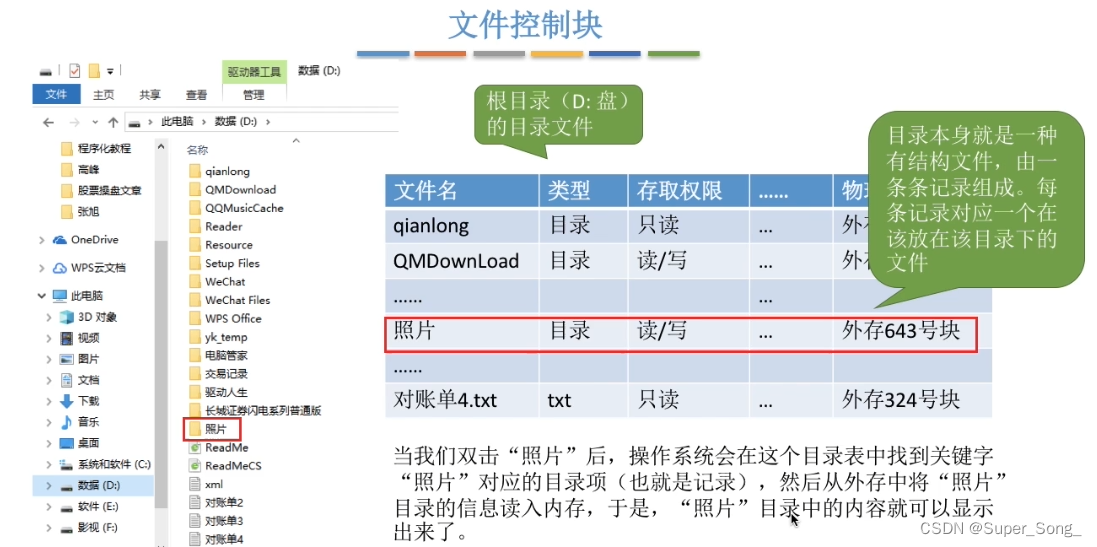
Task: Click the OneDrive cloud icon
Action: pos(60,240)
